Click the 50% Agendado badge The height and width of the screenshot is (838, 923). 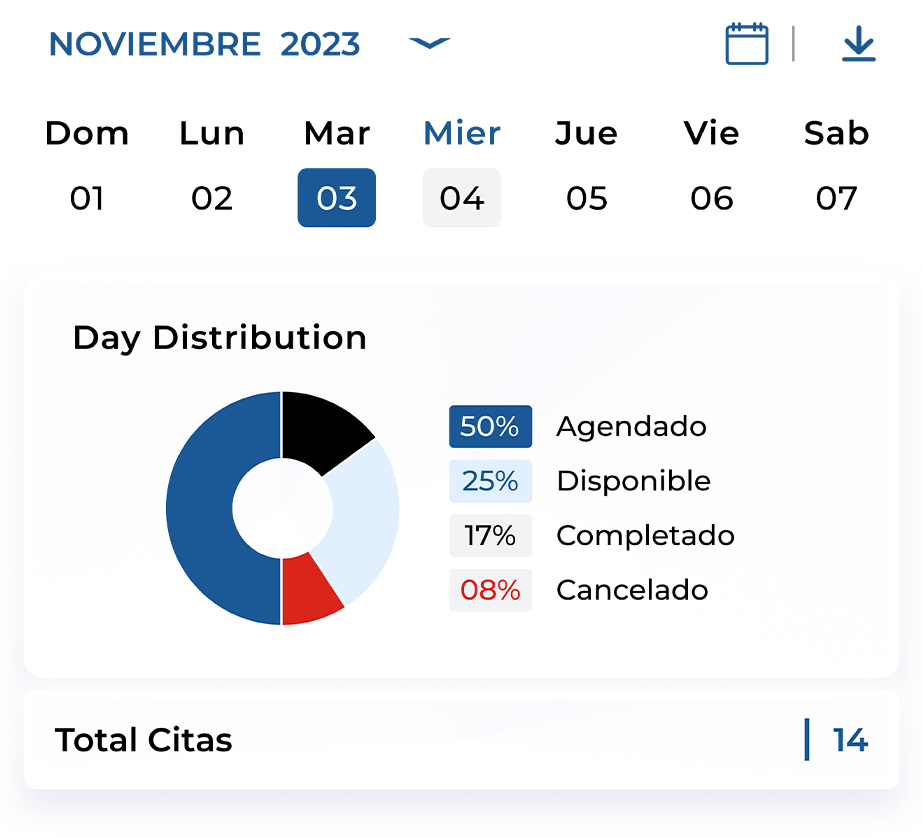click(490, 427)
